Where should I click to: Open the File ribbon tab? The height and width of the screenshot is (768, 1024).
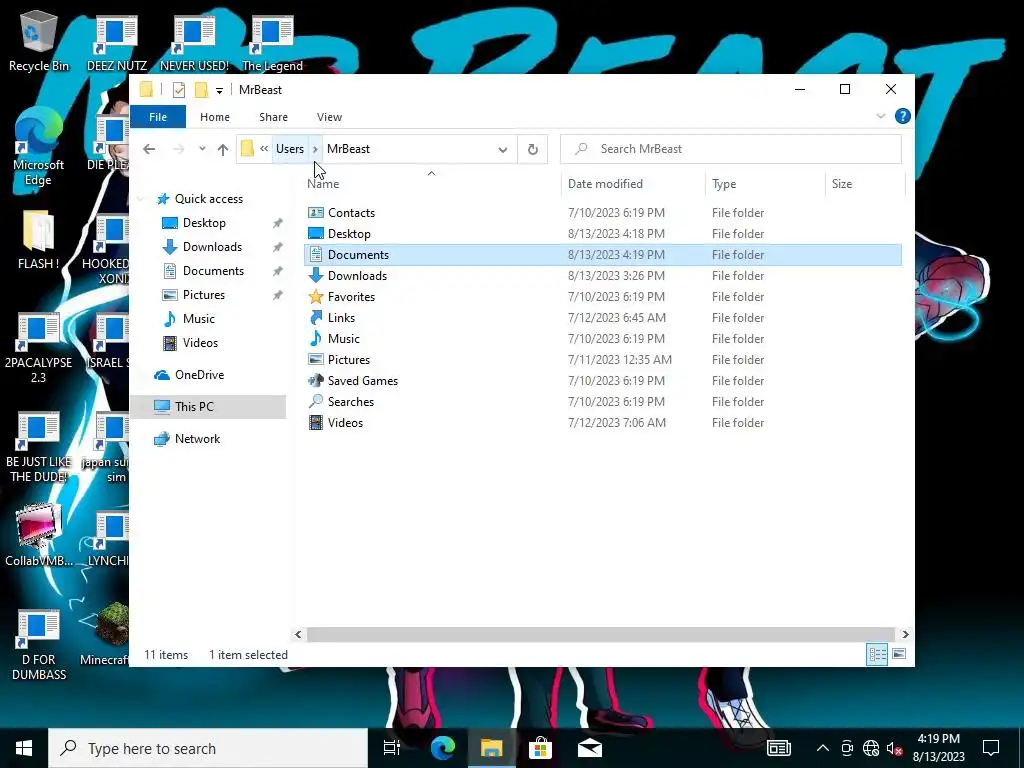click(158, 117)
